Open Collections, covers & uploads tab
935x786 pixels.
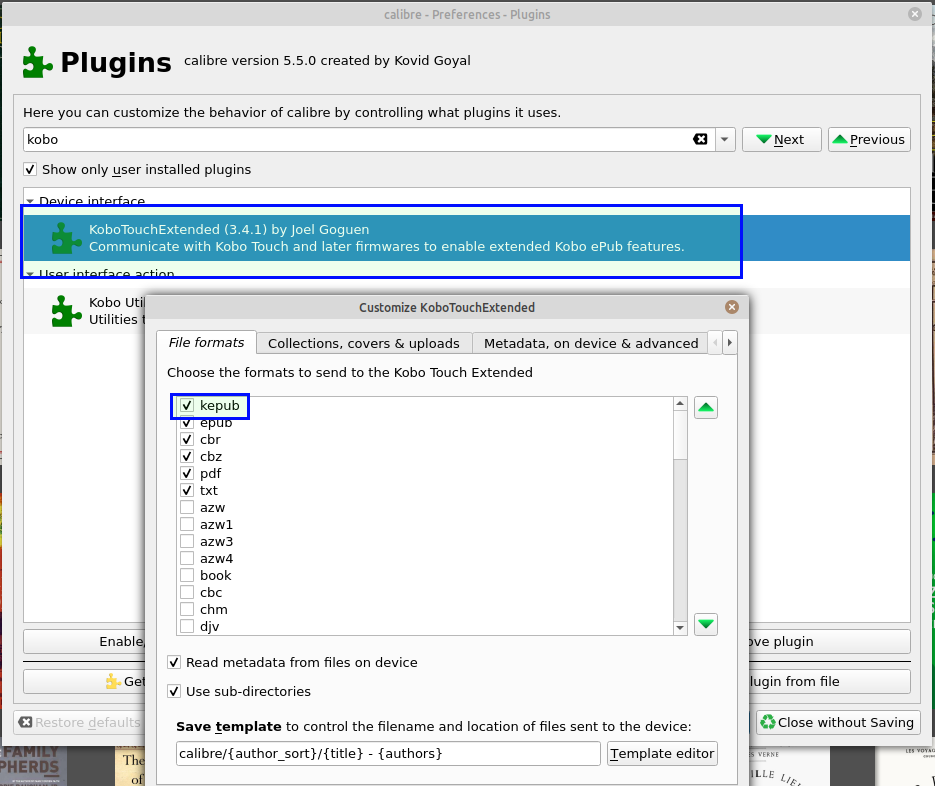click(364, 344)
